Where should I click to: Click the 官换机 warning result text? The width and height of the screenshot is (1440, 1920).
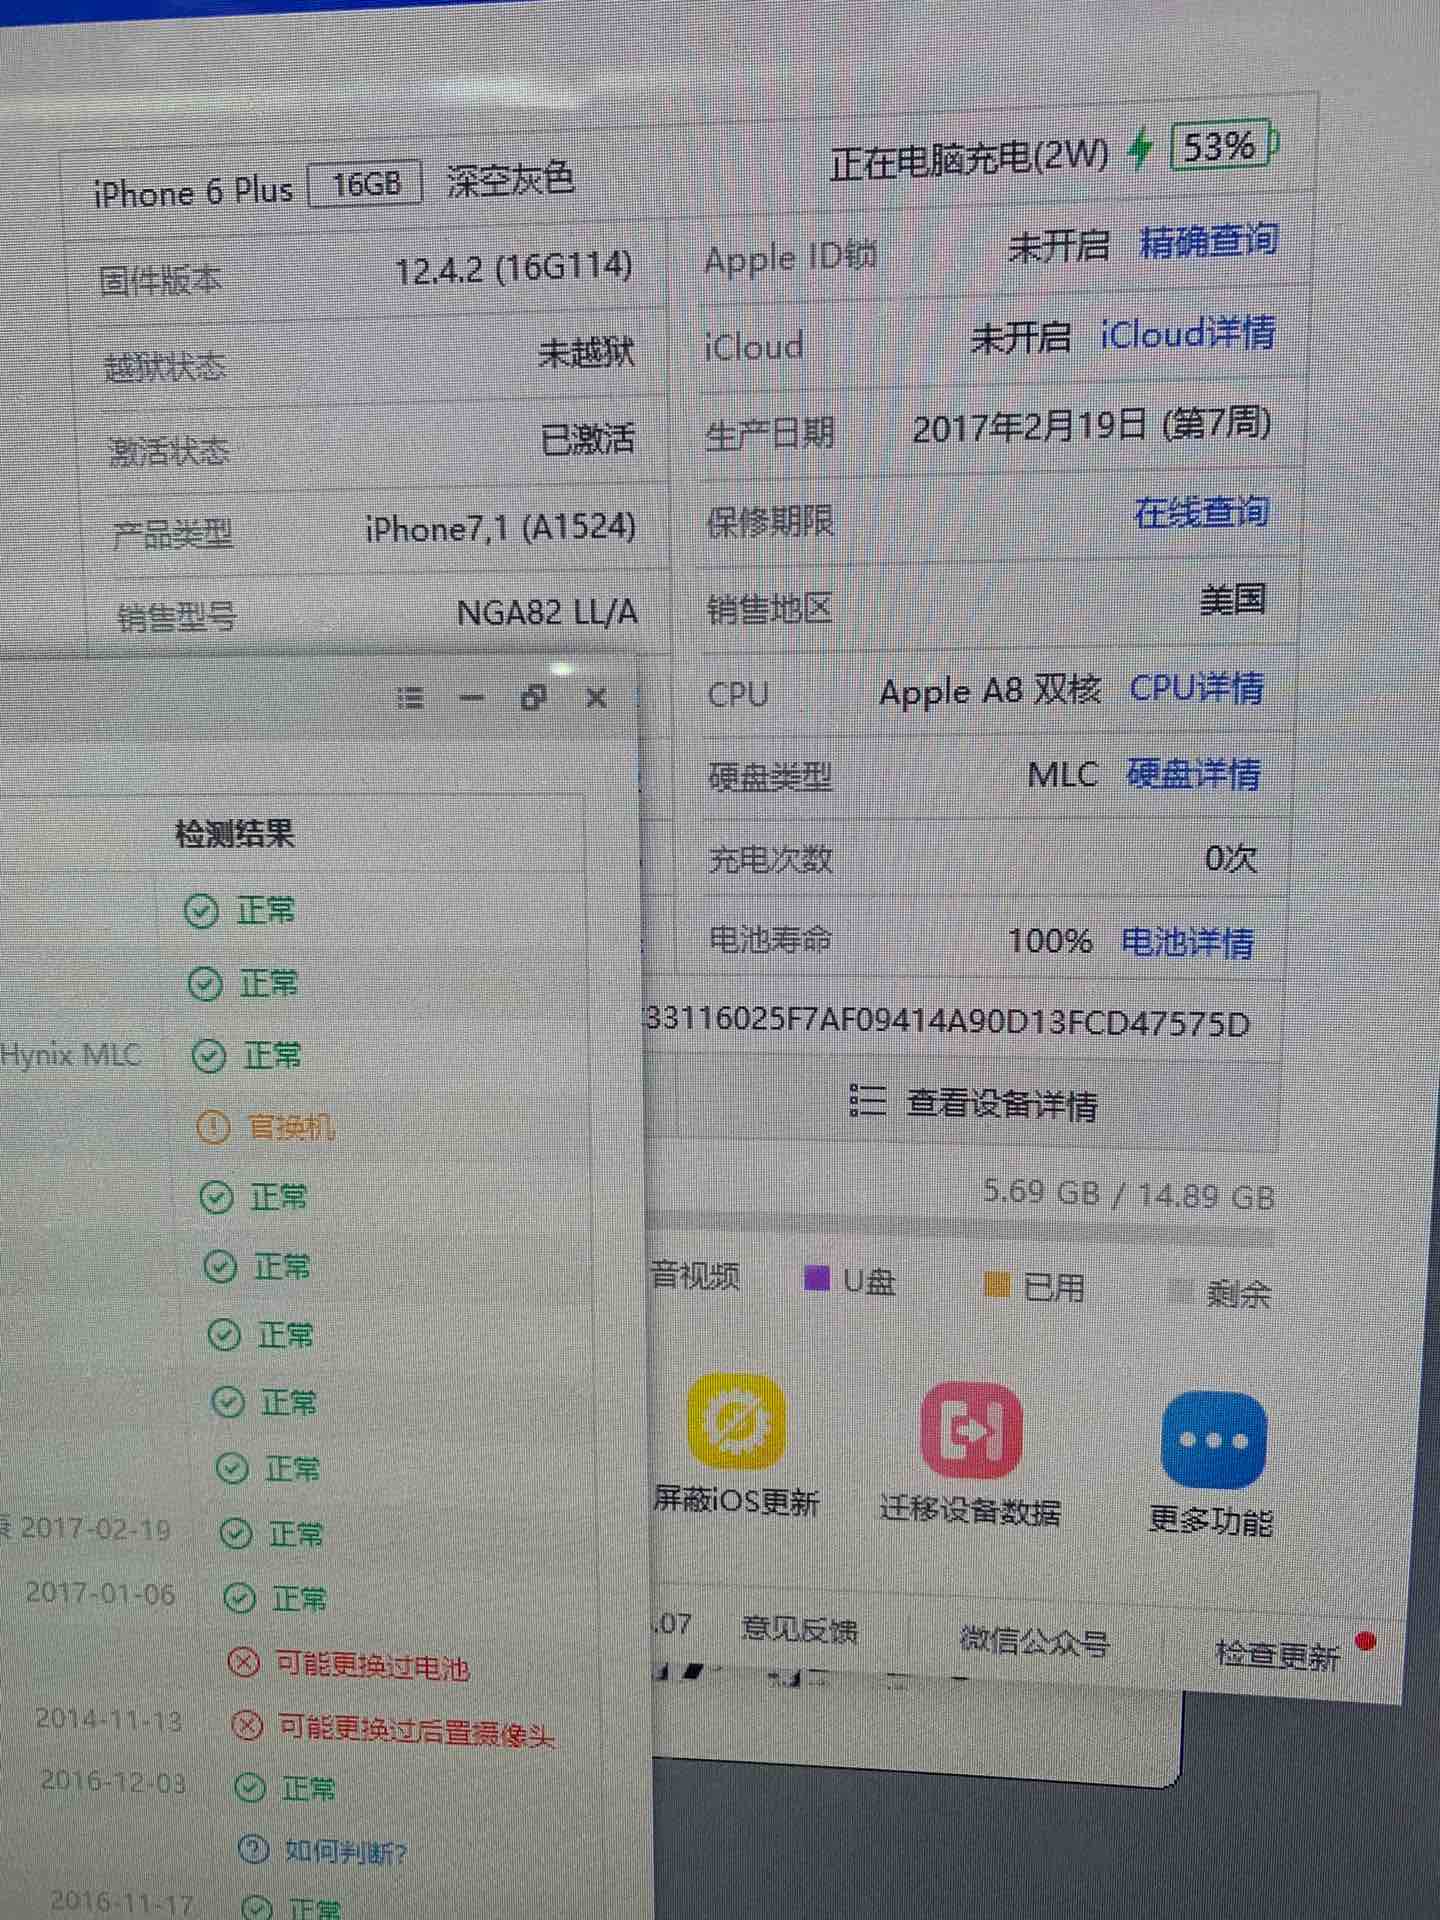coord(291,1128)
